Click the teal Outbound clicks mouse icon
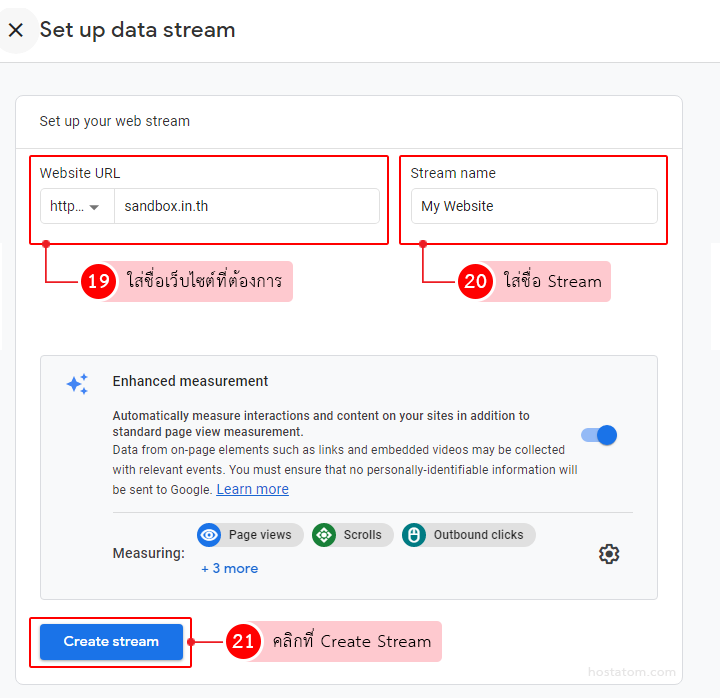 [414, 535]
